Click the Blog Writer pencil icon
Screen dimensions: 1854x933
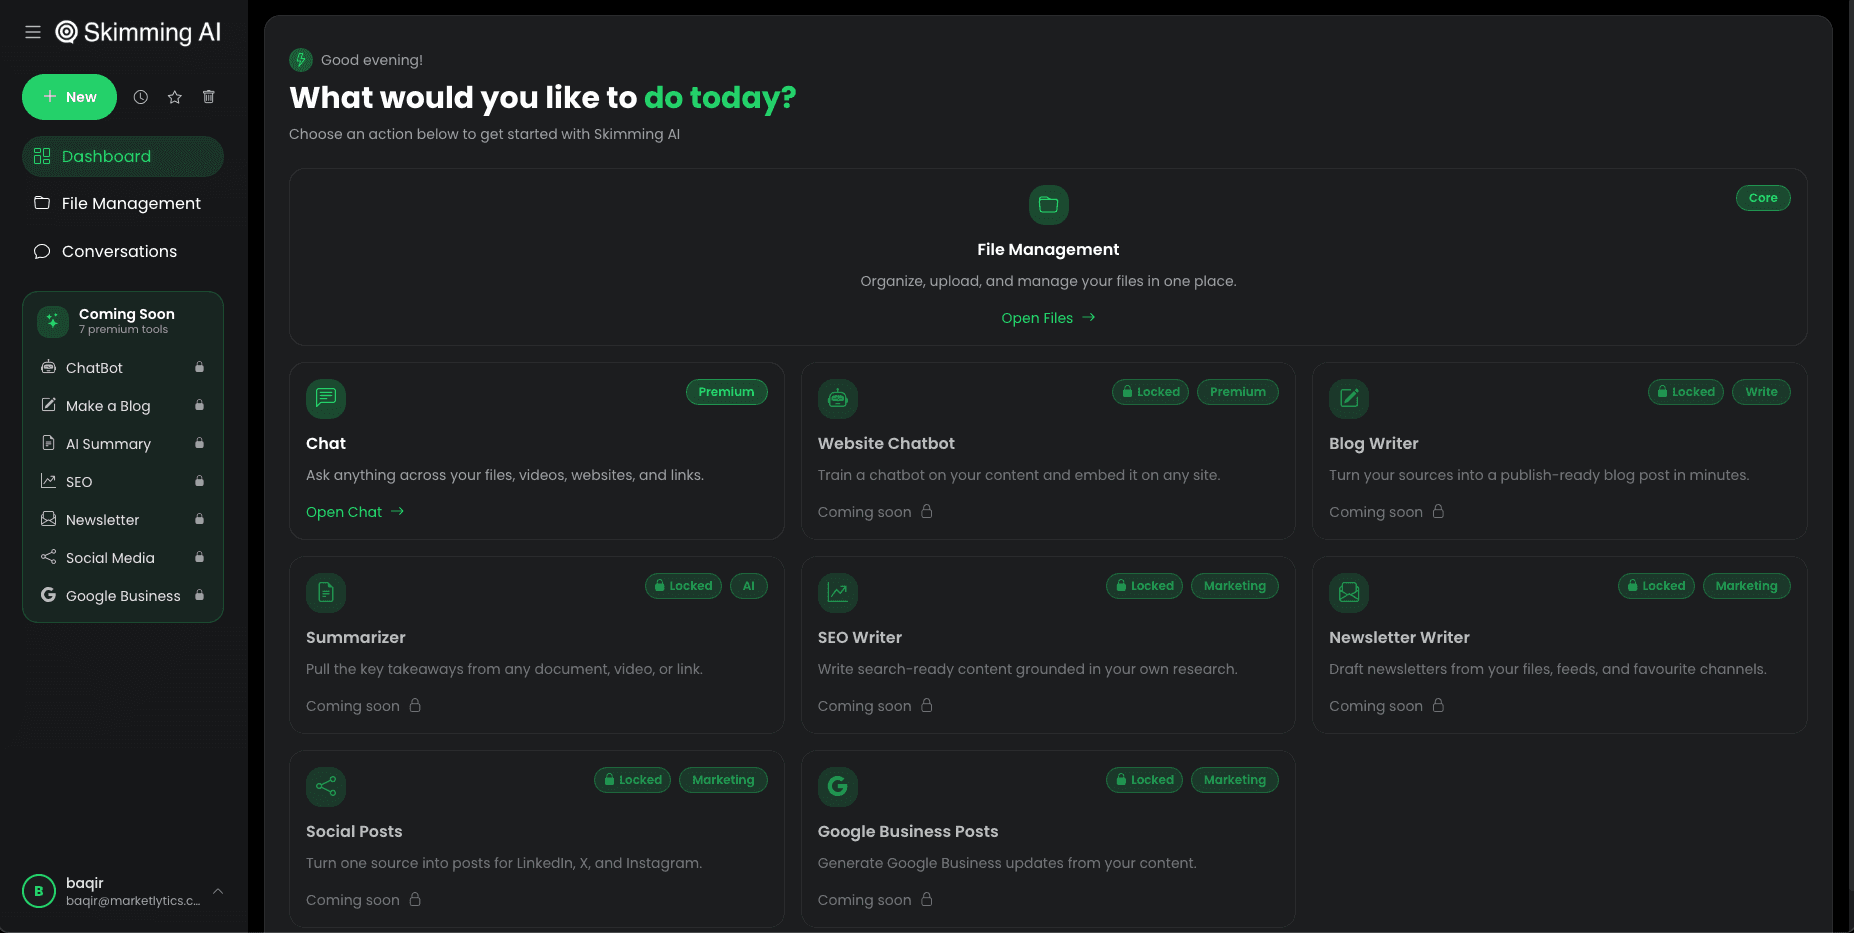1349,398
